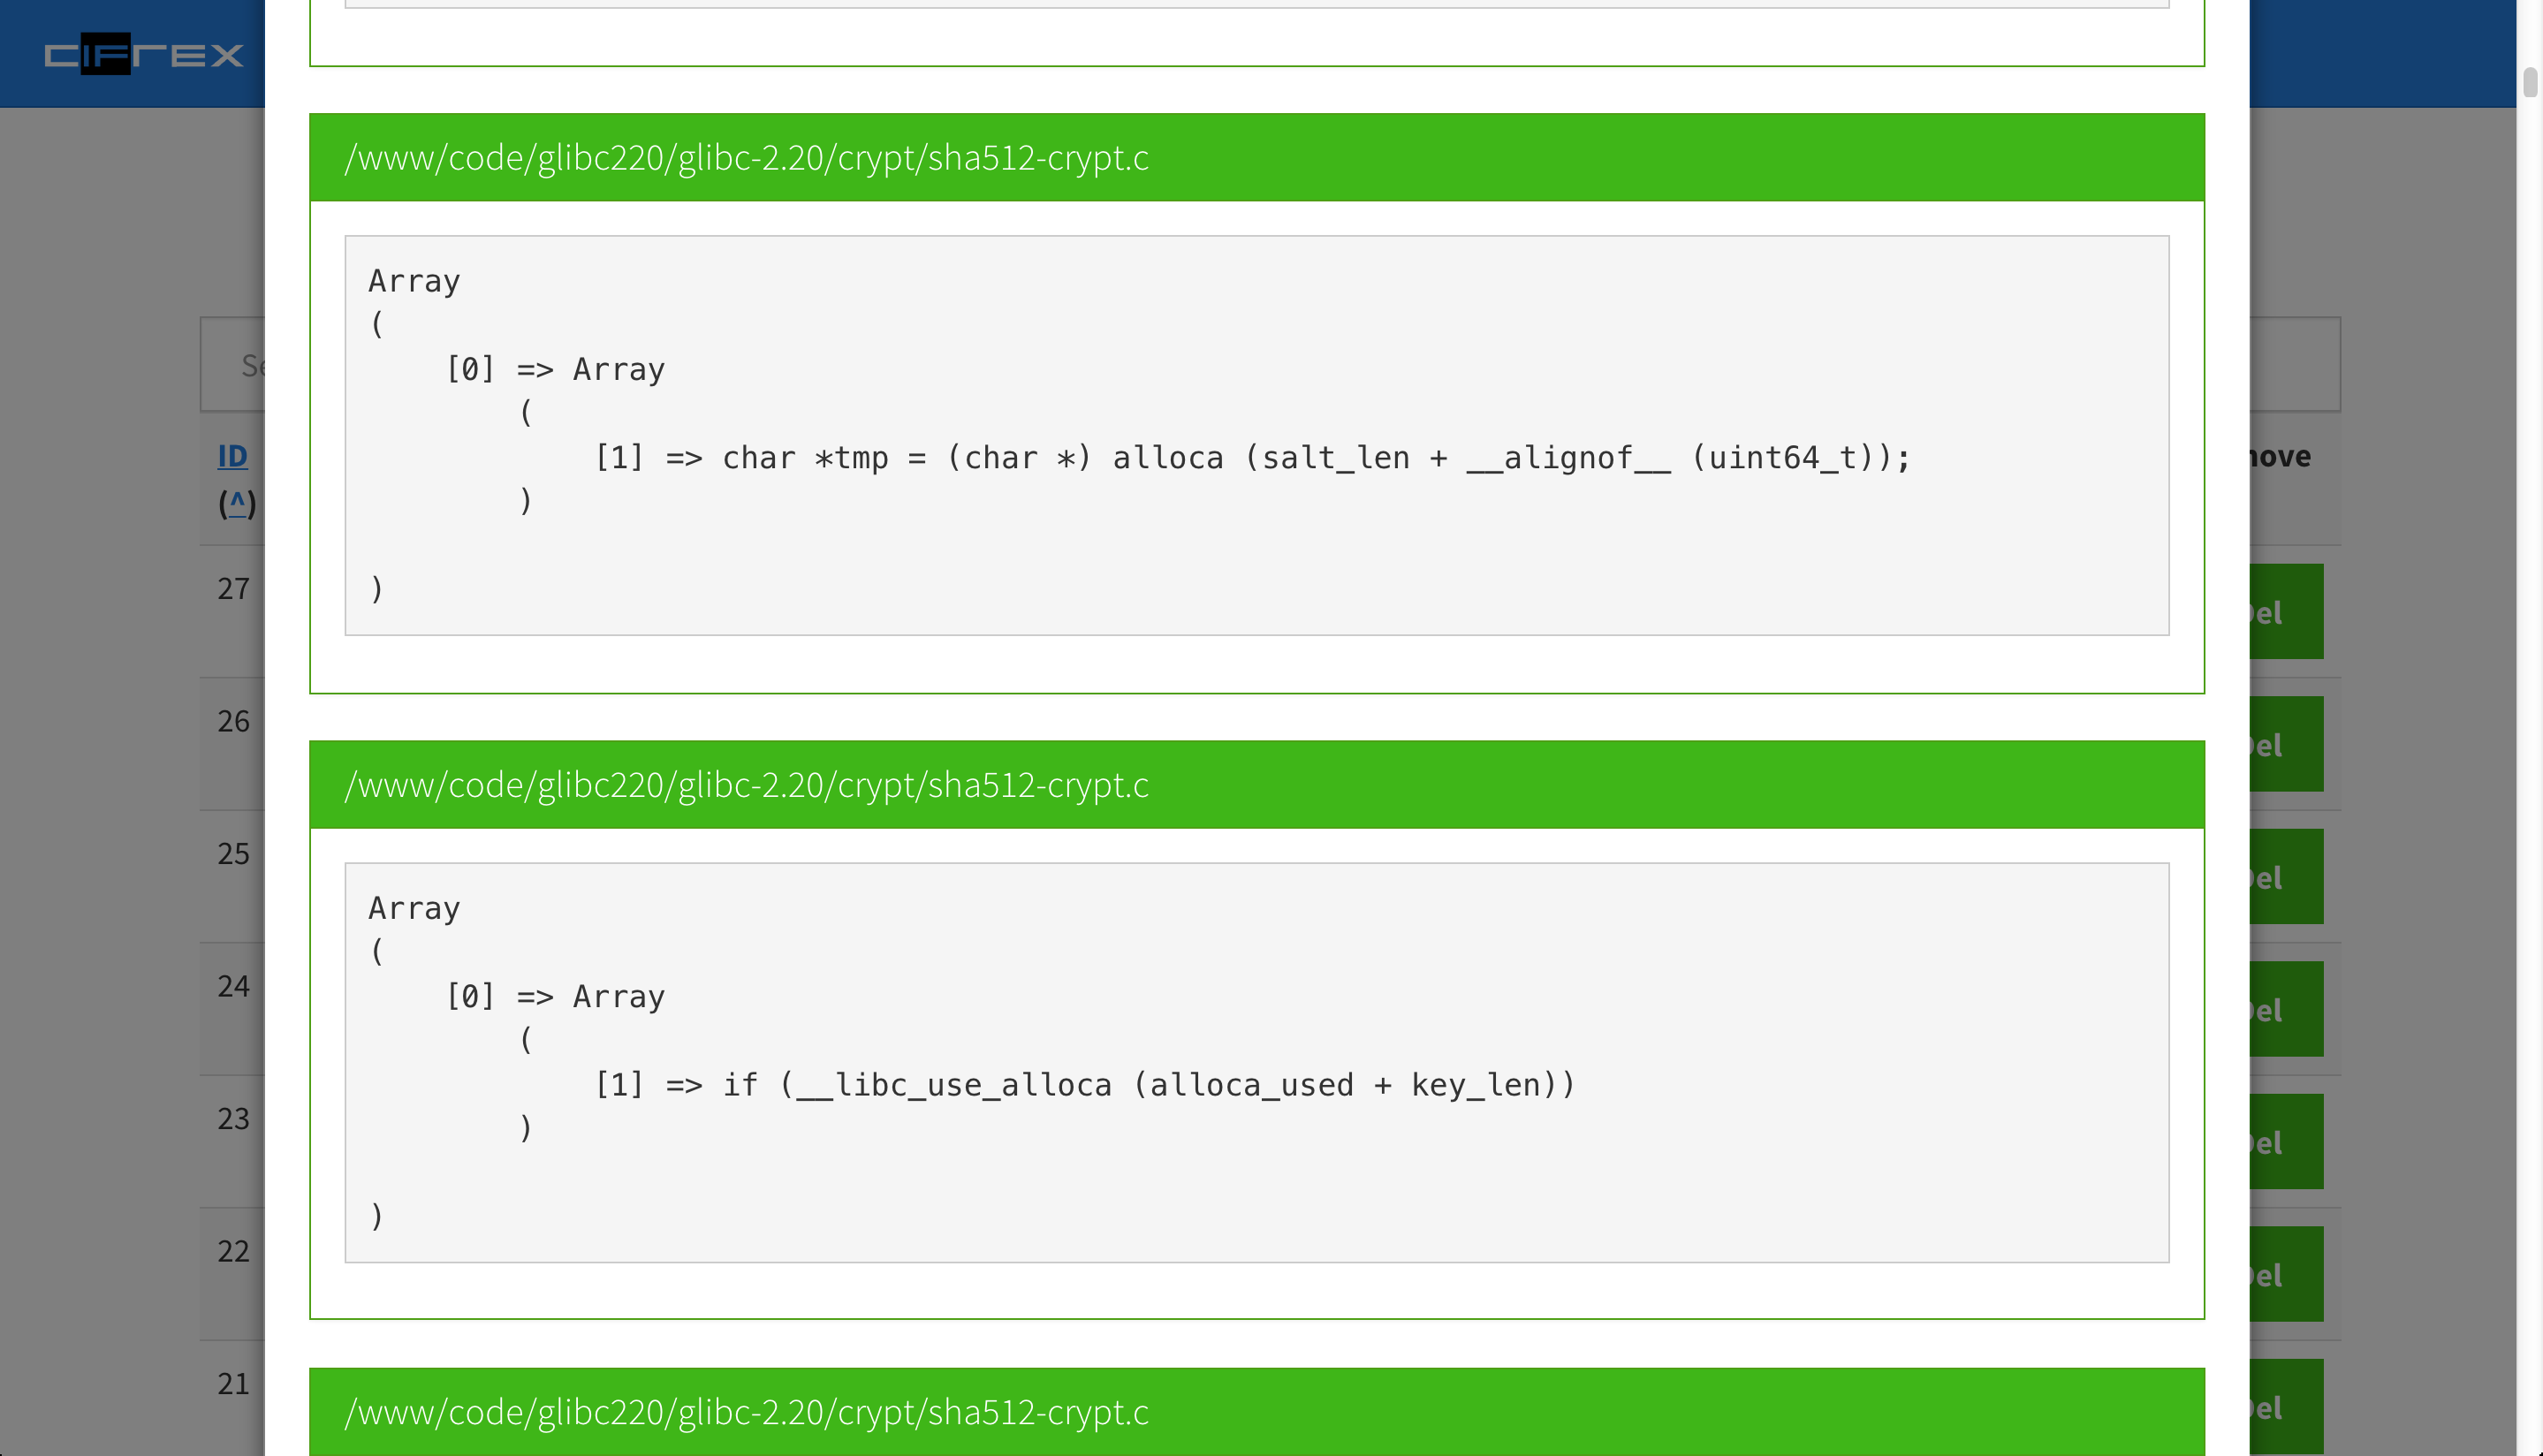
Task: Click file path header above alloca salt_len result
Action: [746, 158]
